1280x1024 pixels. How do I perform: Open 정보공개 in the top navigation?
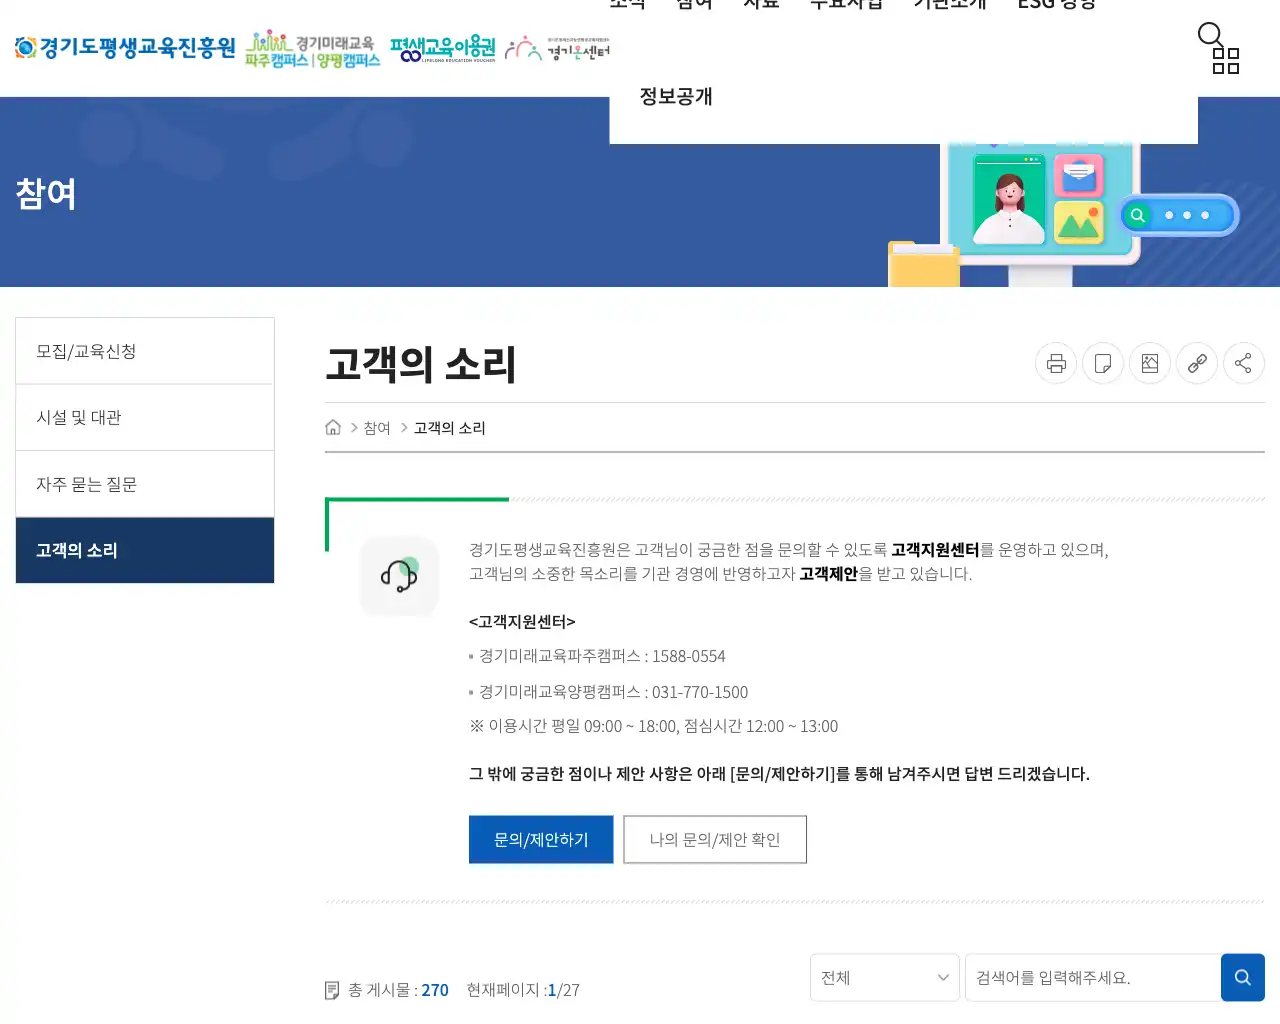pos(676,96)
